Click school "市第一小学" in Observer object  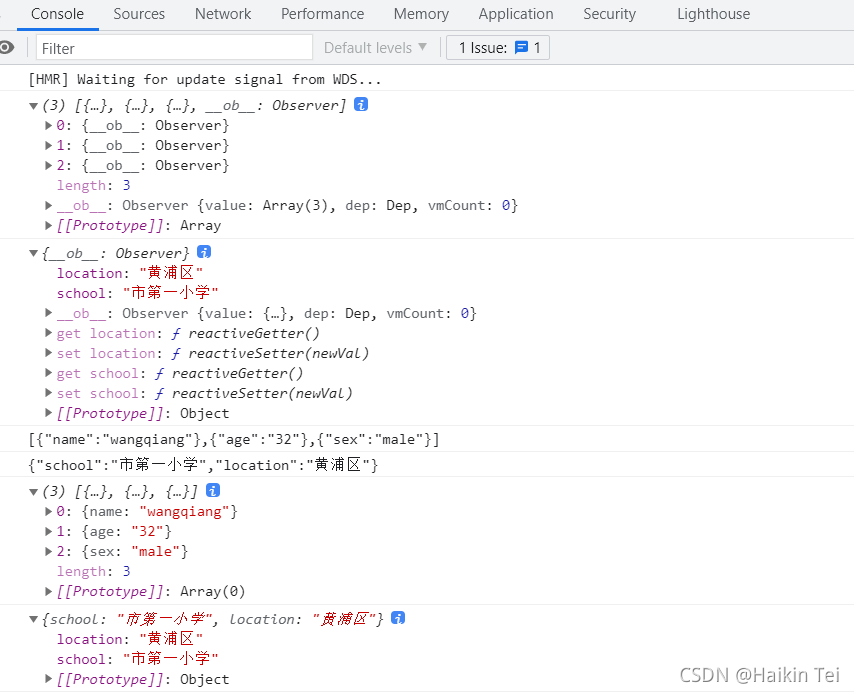[x=137, y=293]
